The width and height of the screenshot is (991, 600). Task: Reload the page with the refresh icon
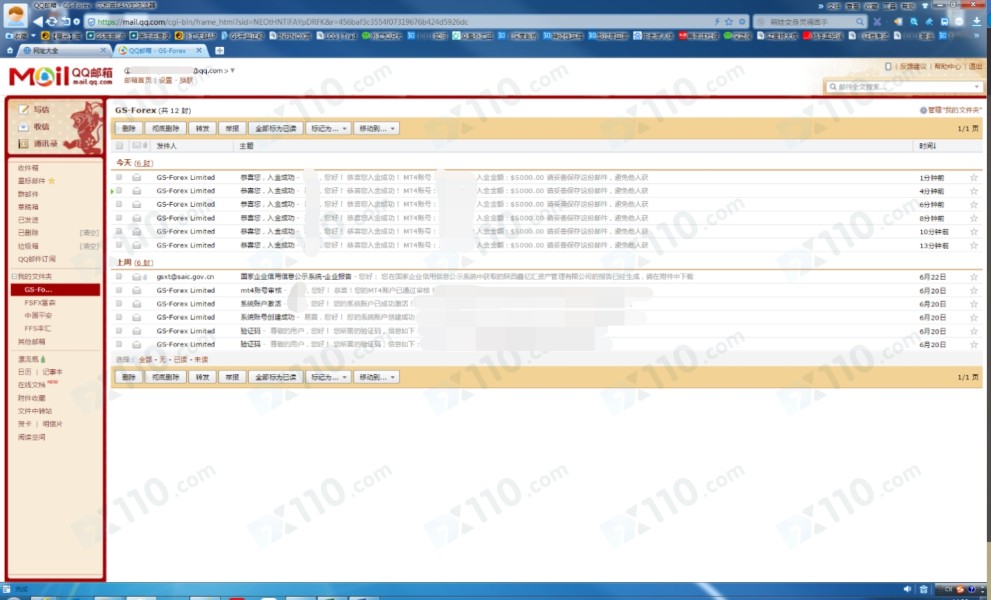(52, 21)
